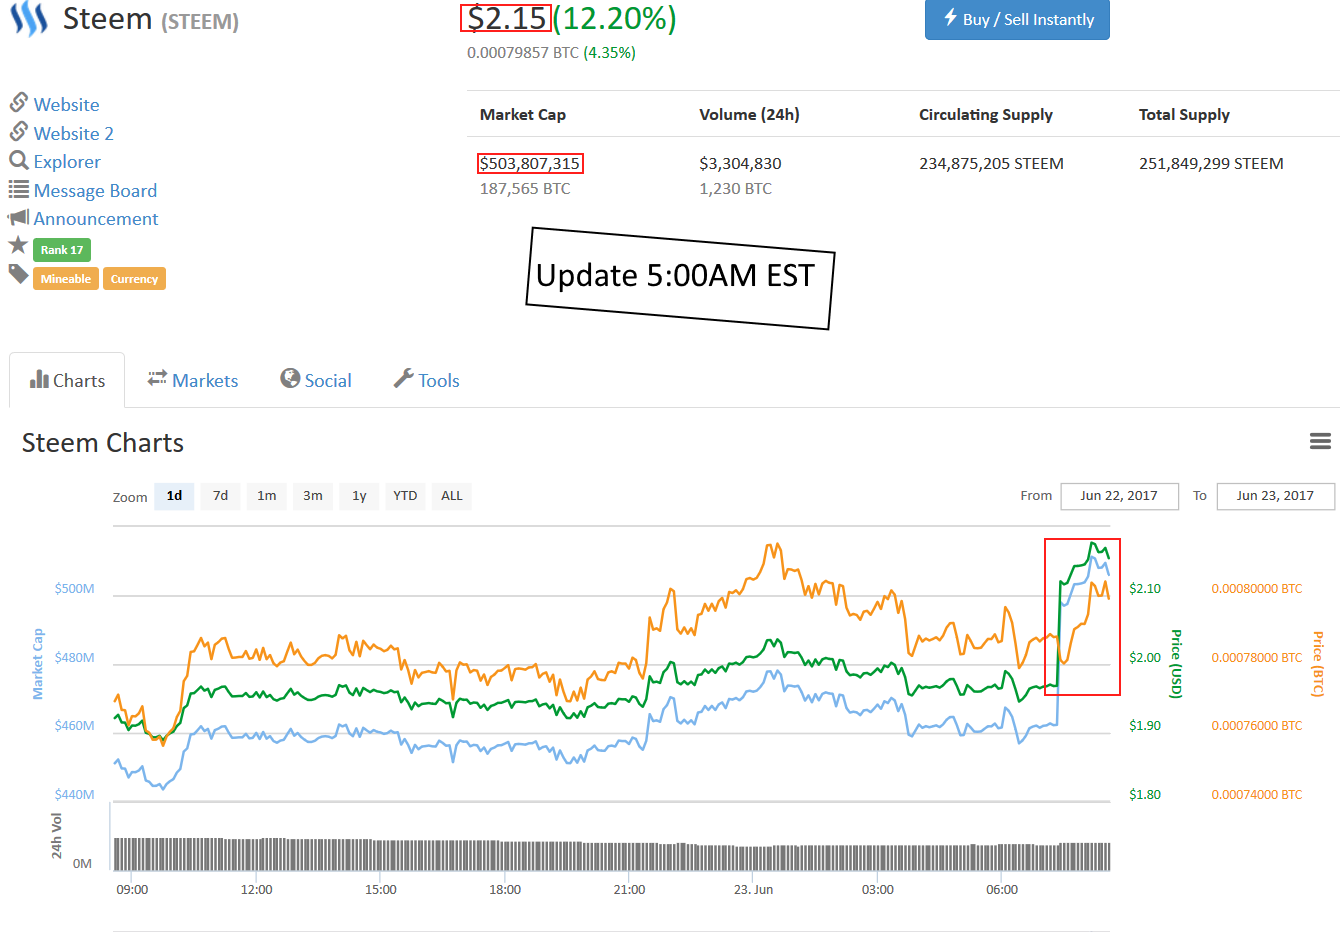Click the 1,230 BTC volume text
Viewport: 1340px width, 932px height.
coord(735,189)
